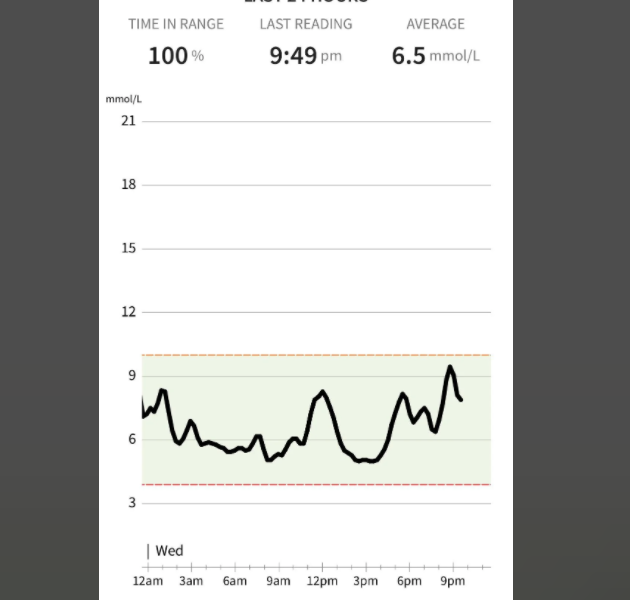The image size is (630, 600).
Task: Click the 21 mmol/L gridline label
Action: (129, 121)
